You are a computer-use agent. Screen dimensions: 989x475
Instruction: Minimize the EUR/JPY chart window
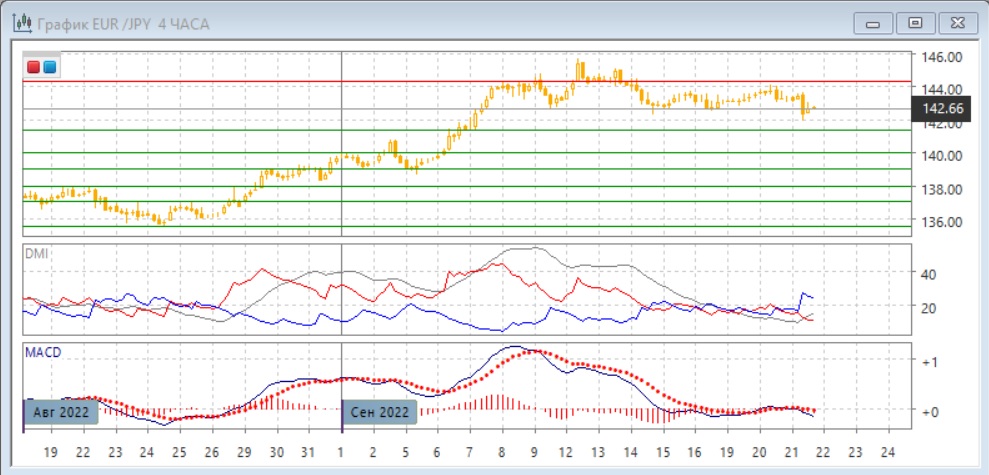877,22
